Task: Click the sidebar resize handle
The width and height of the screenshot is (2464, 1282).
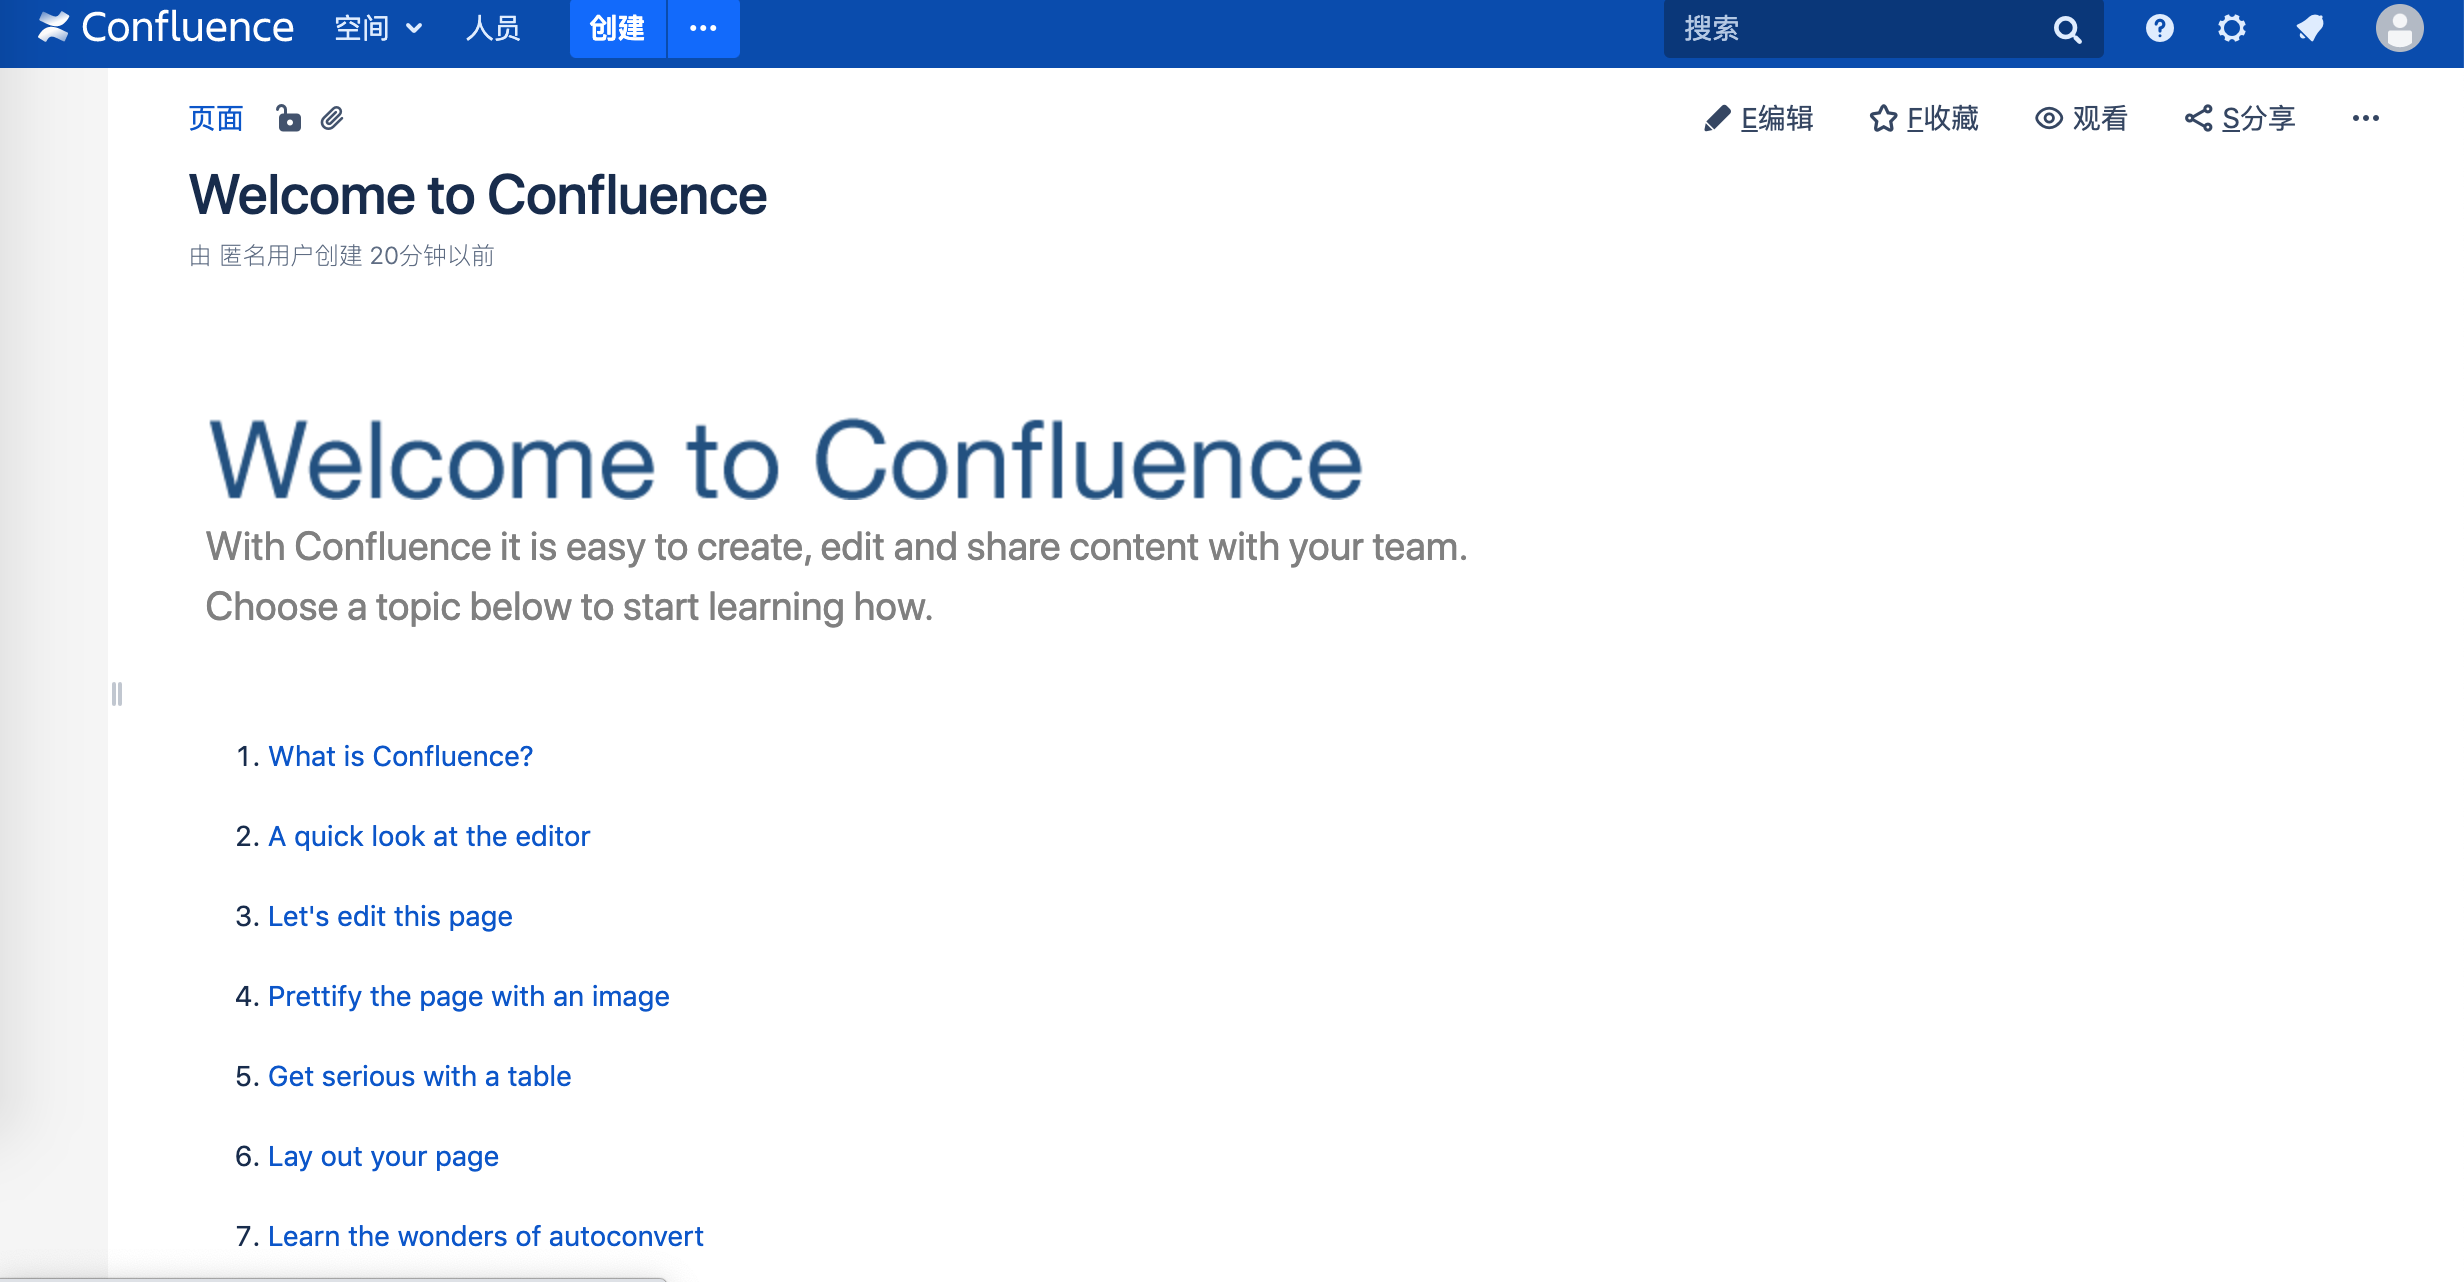Action: click(x=117, y=693)
